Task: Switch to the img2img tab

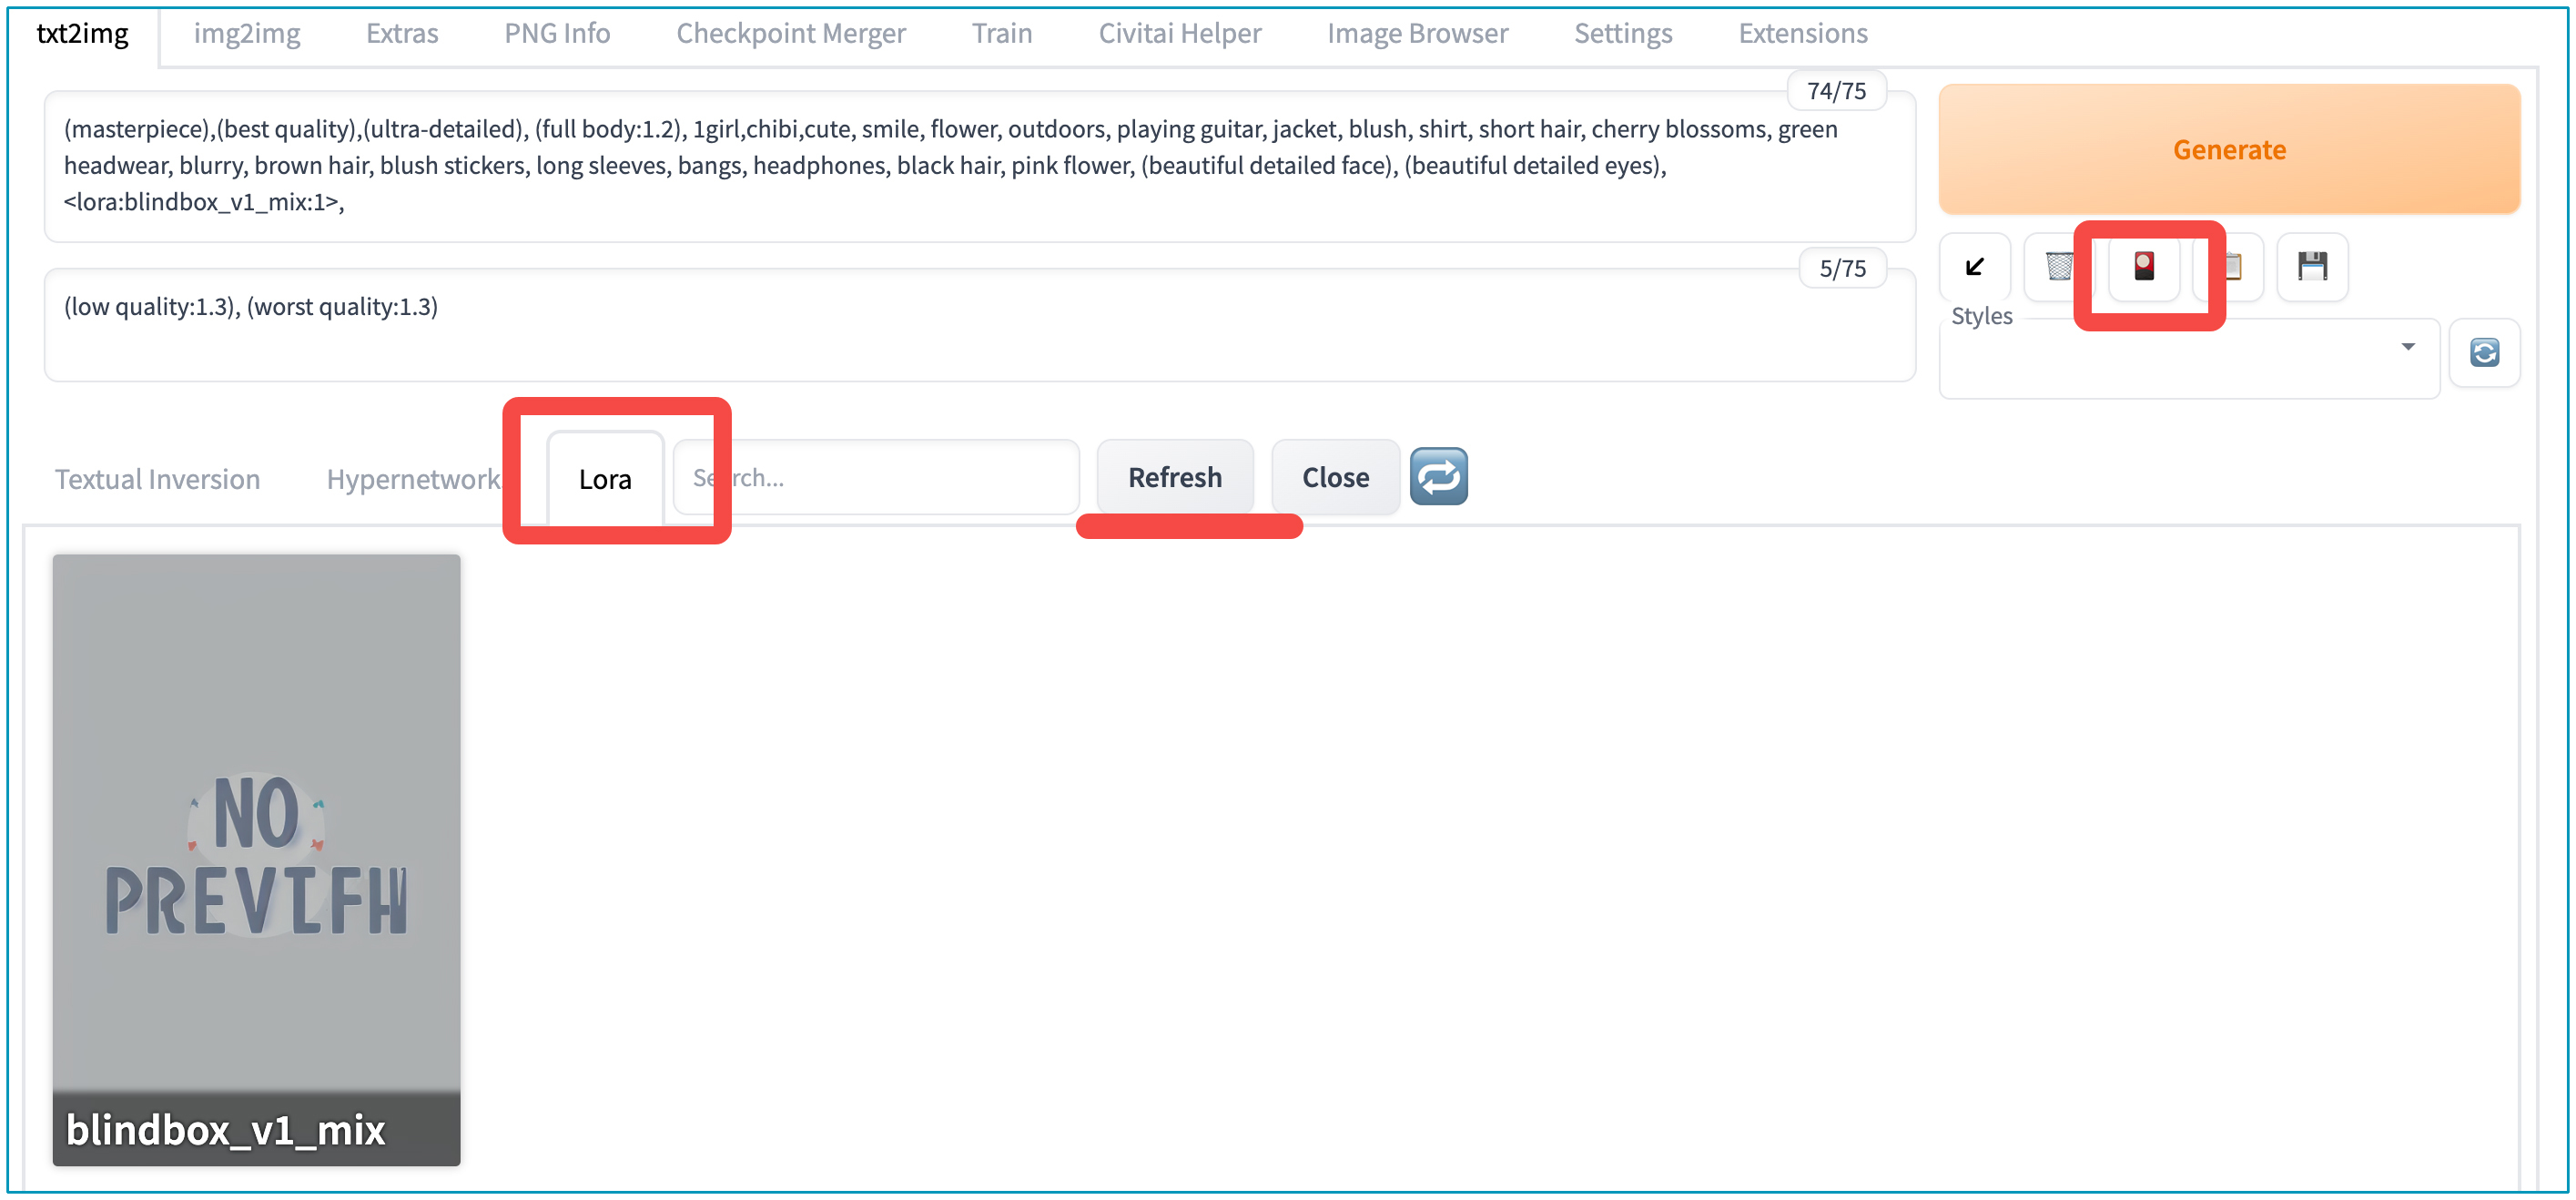Action: (246, 34)
